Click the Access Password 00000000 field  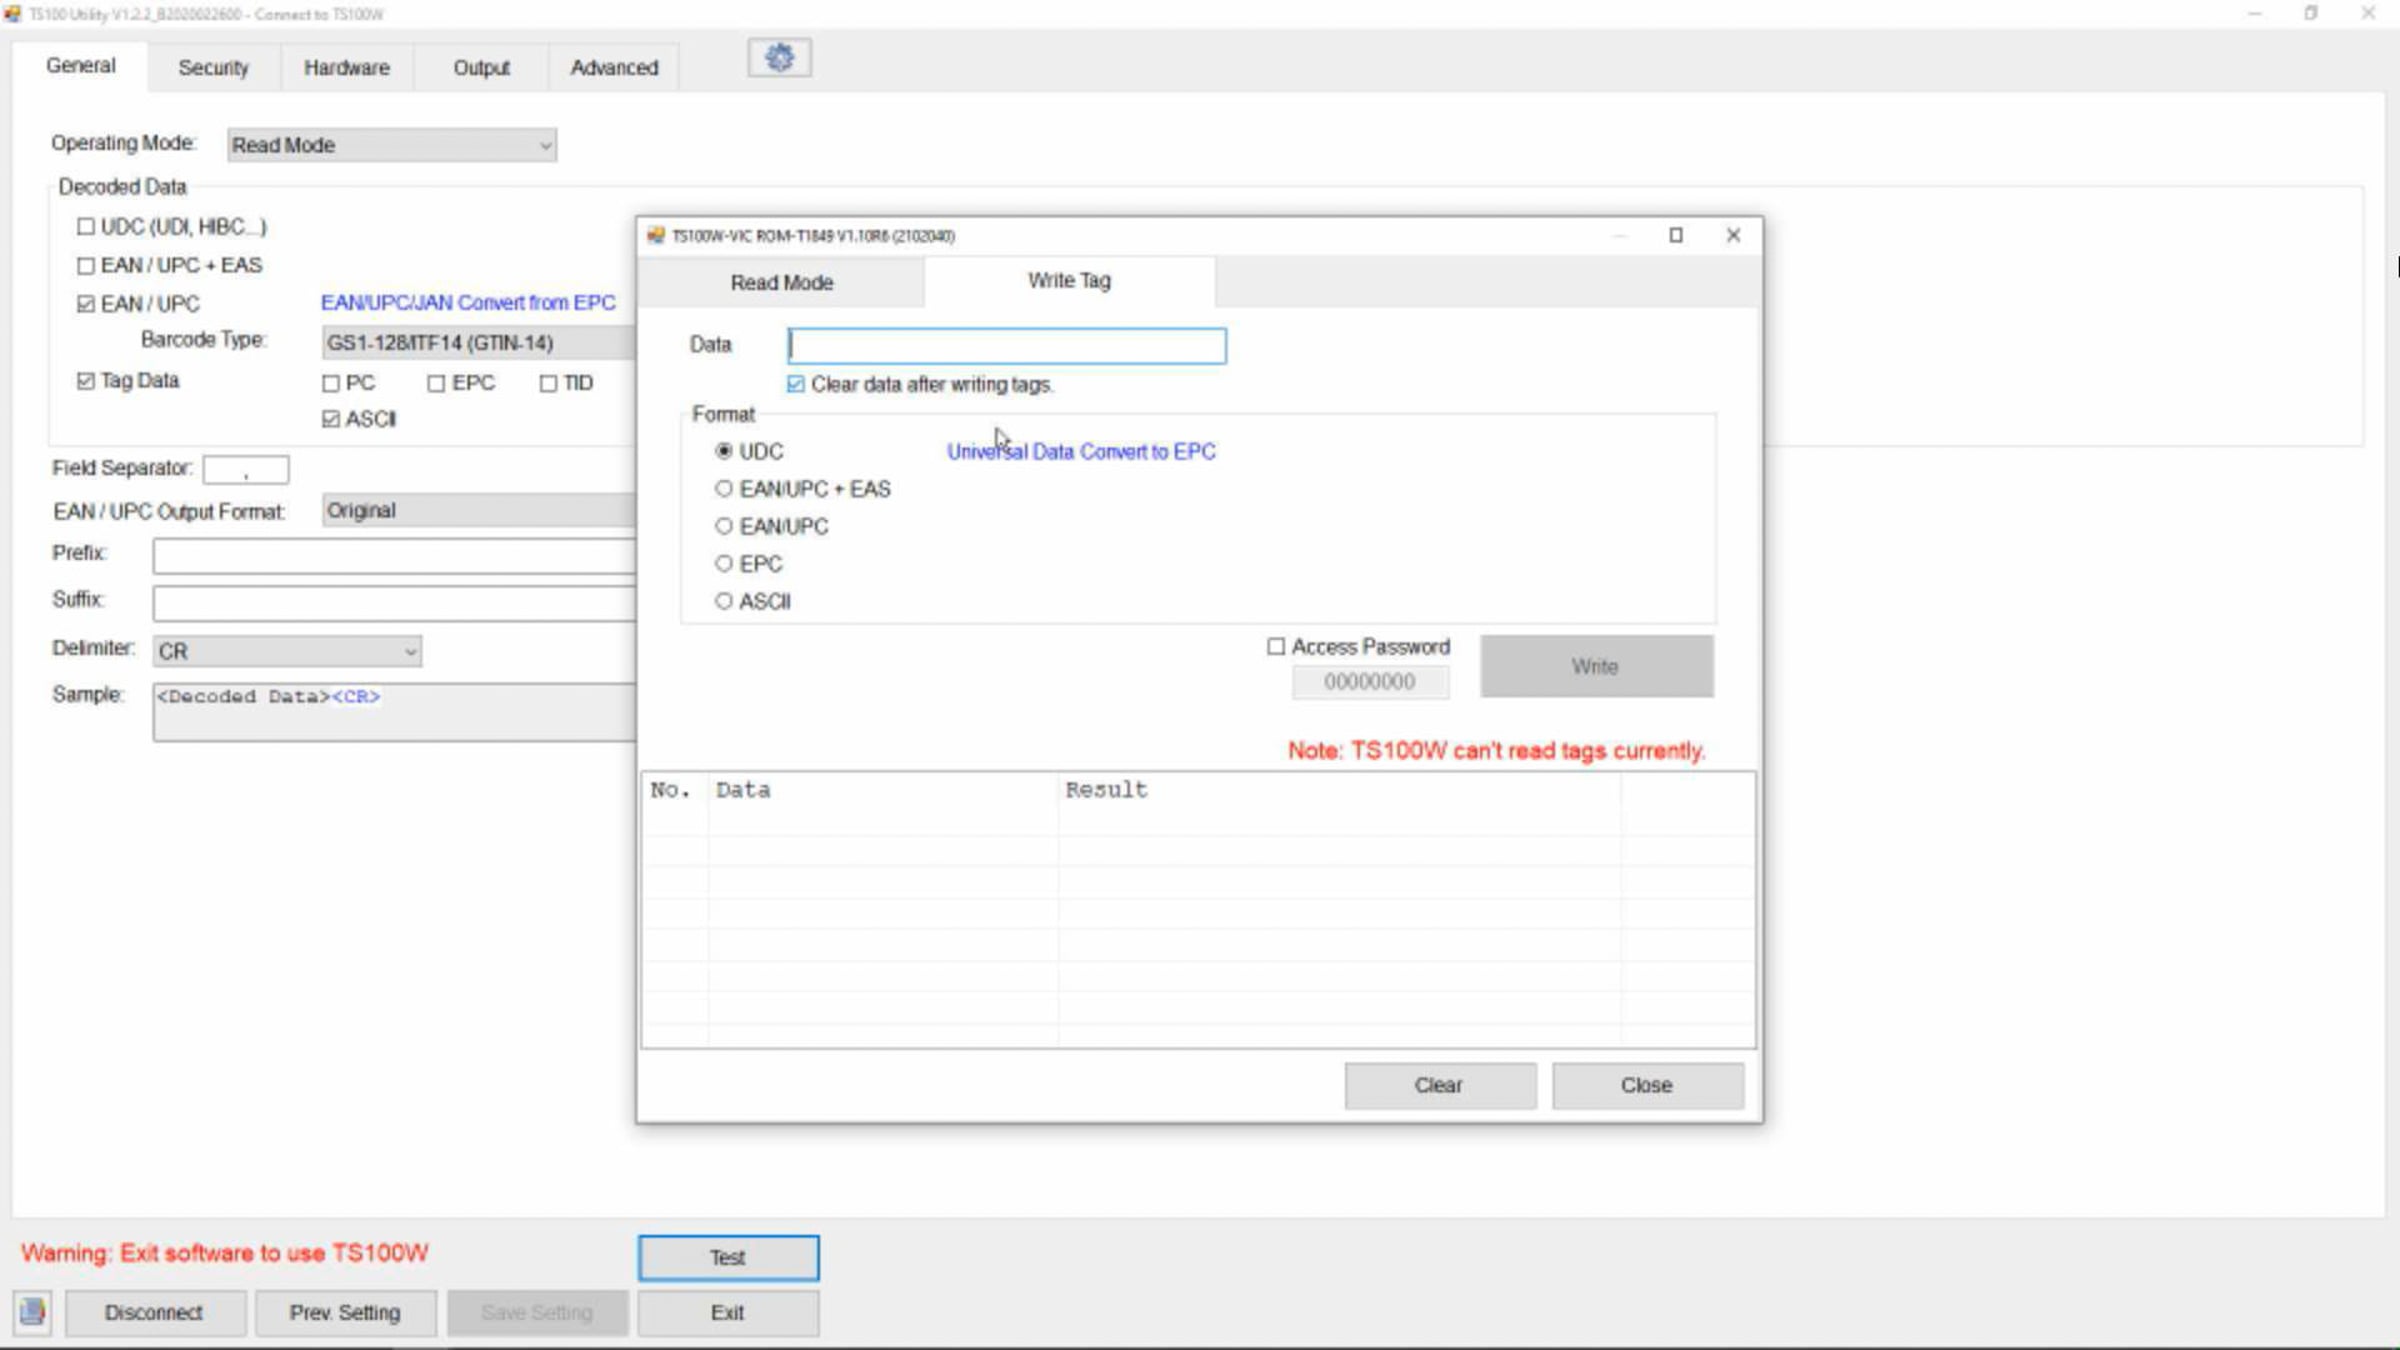point(1370,682)
